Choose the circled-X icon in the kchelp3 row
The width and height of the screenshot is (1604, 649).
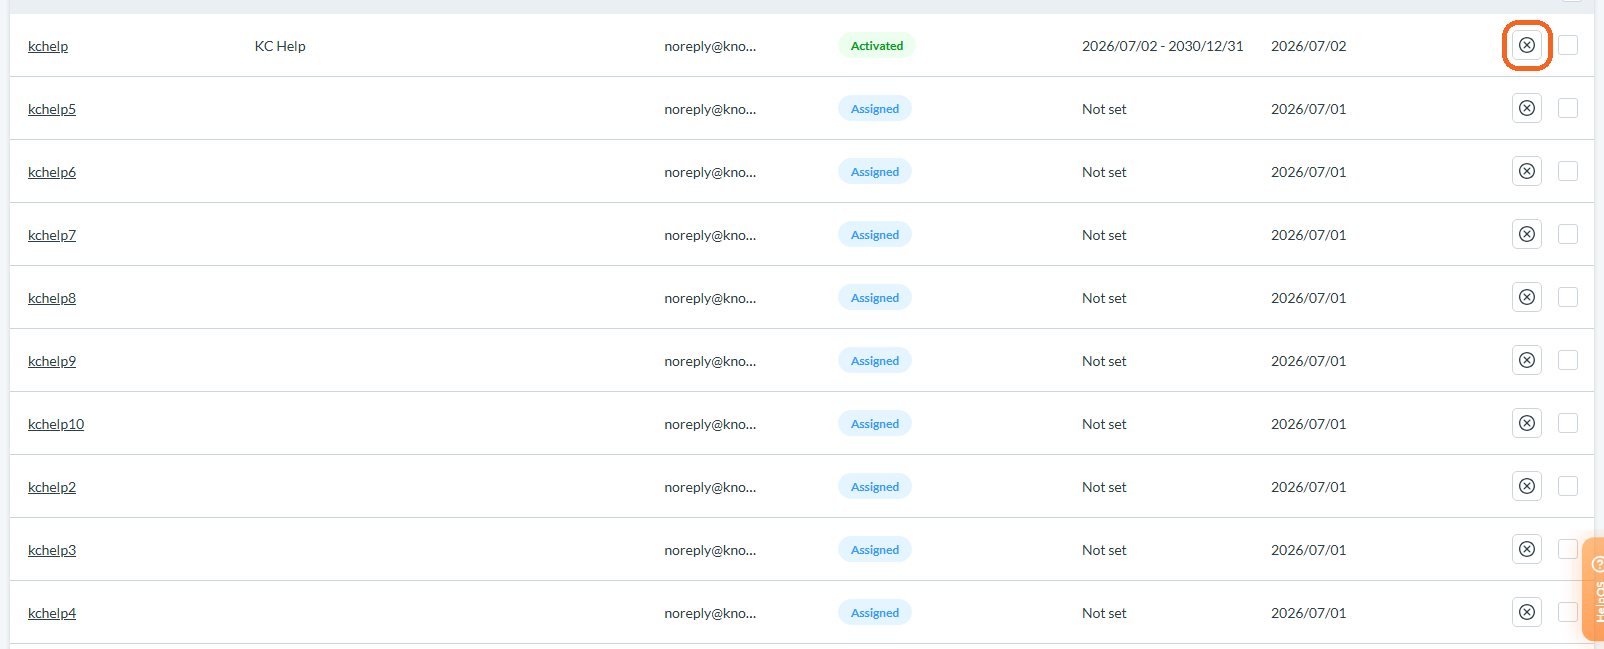click(x=1527, y=549)
